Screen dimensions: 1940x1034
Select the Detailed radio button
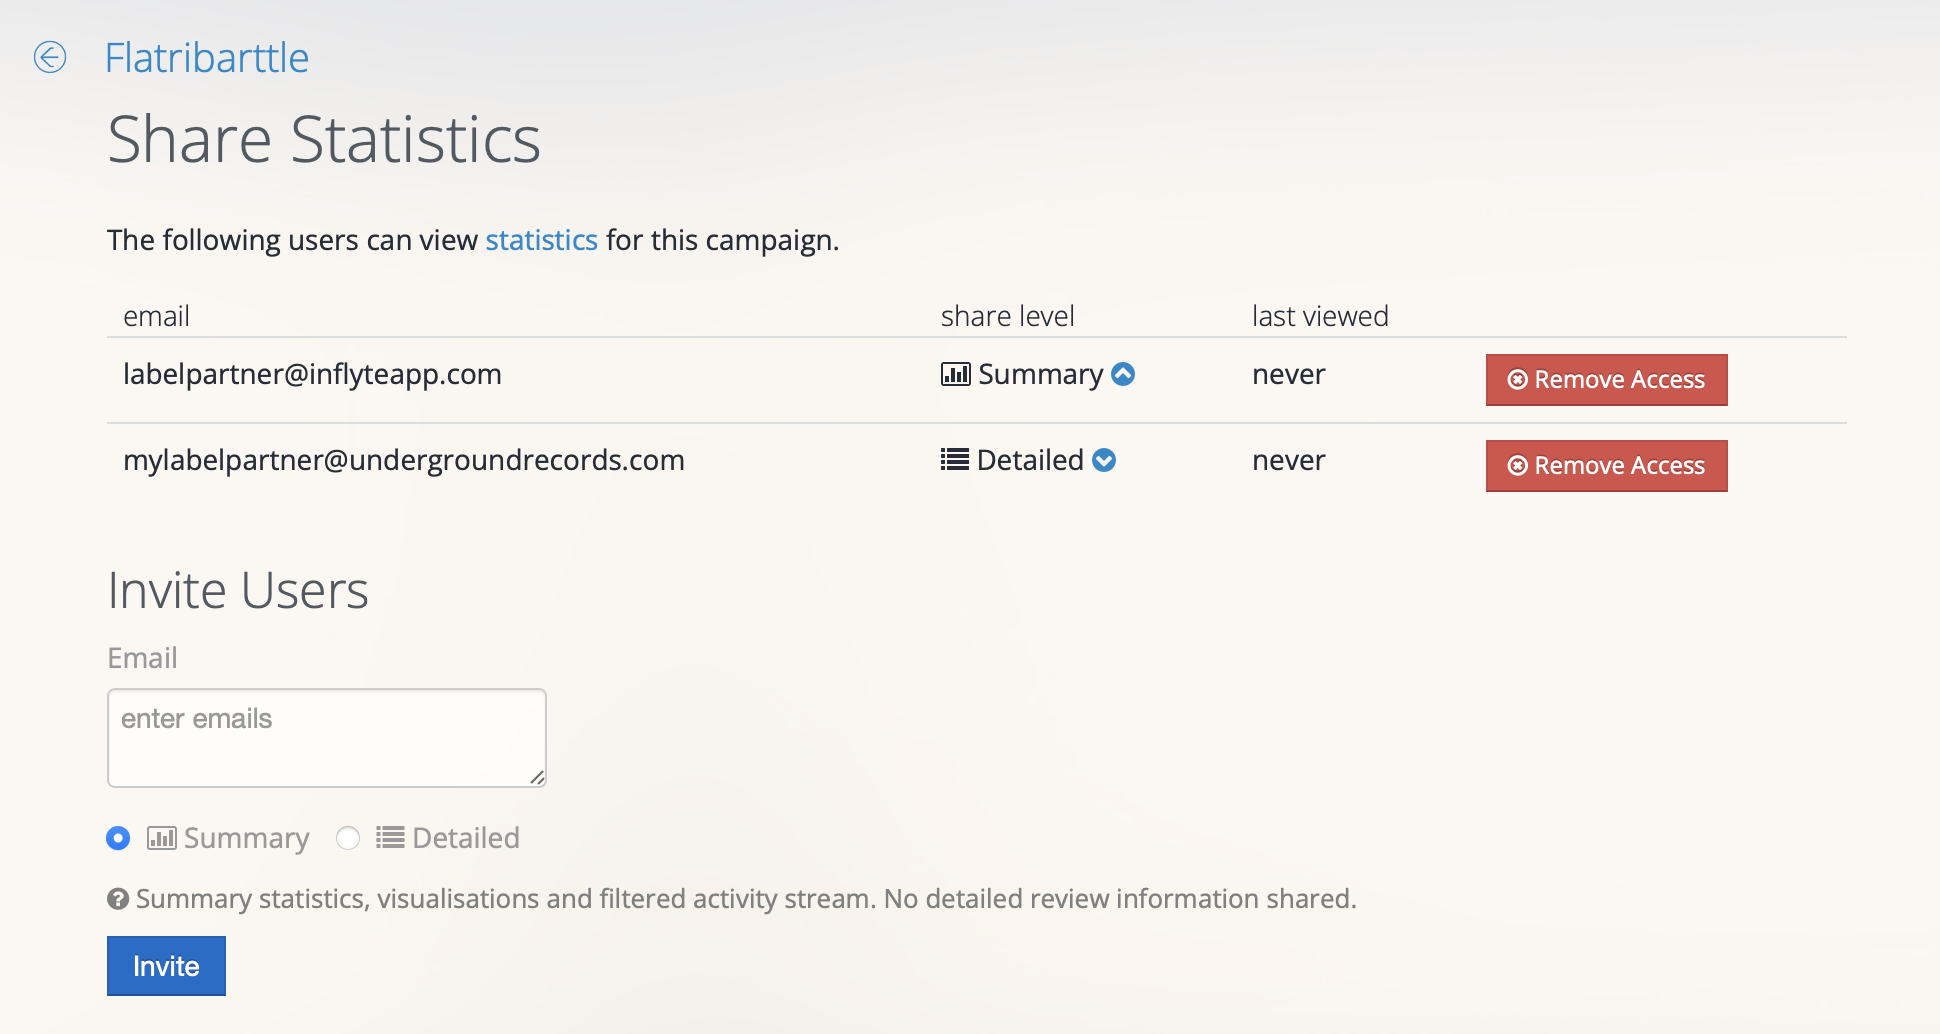[x=348, y=838]
